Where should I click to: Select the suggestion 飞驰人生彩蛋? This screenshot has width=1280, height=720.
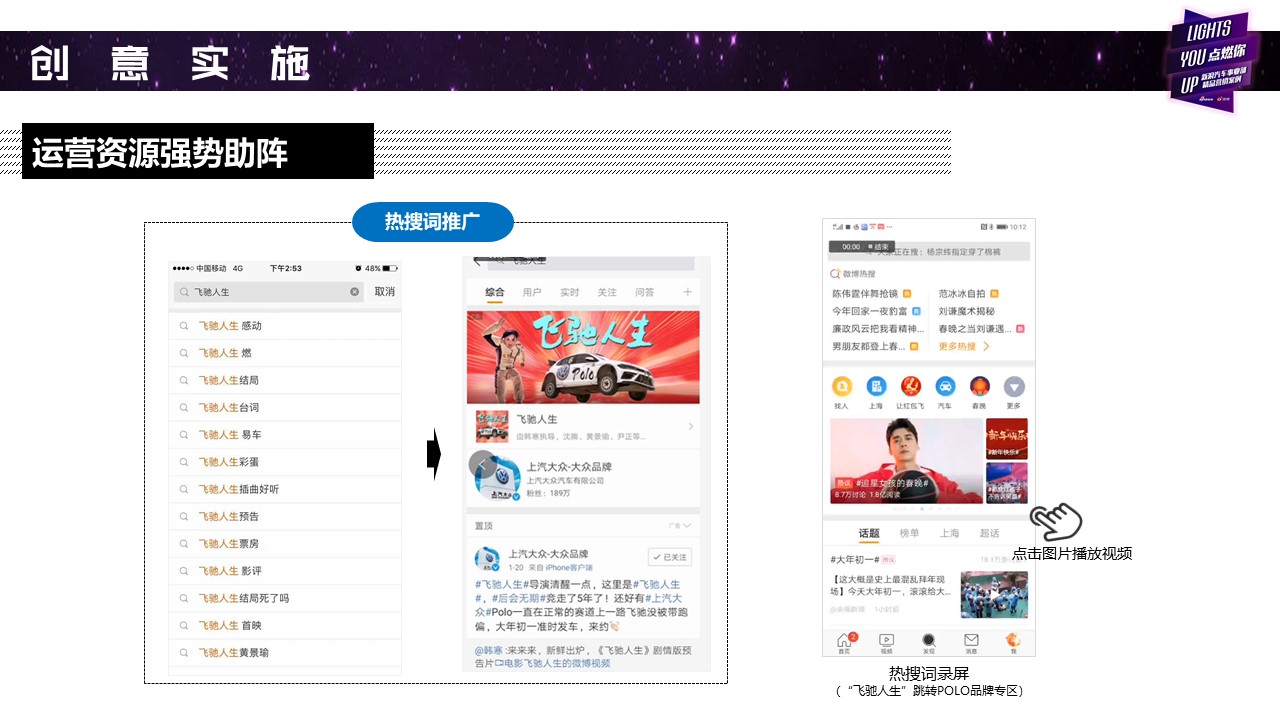(285, 462)
